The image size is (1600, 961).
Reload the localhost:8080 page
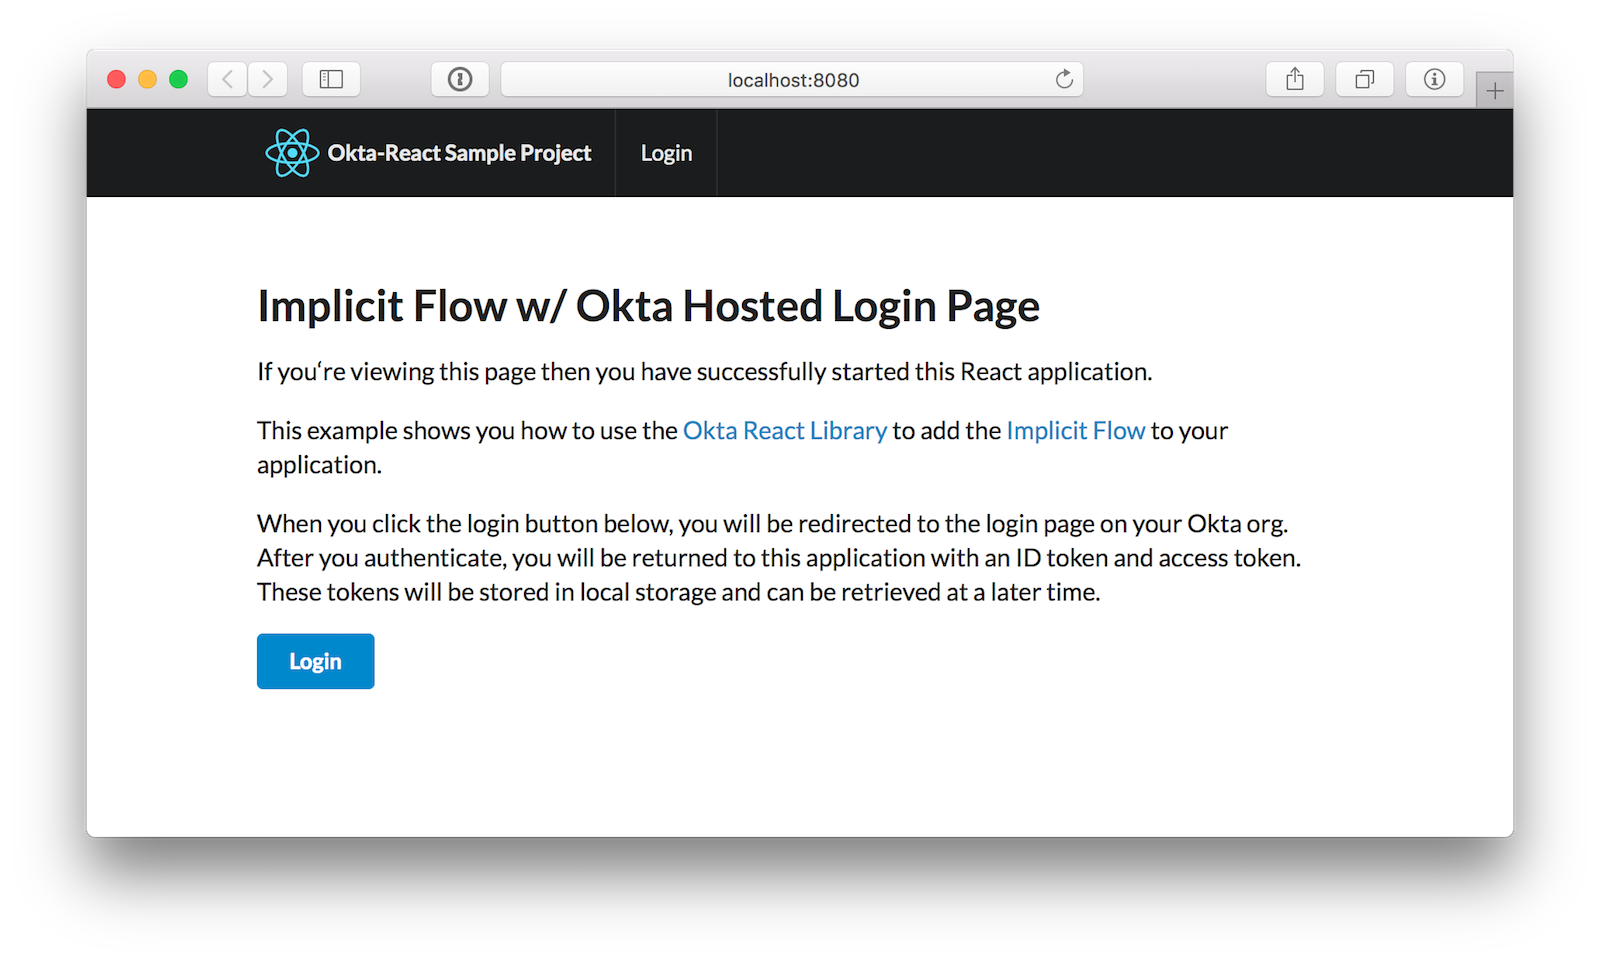tap(1064, 79)
